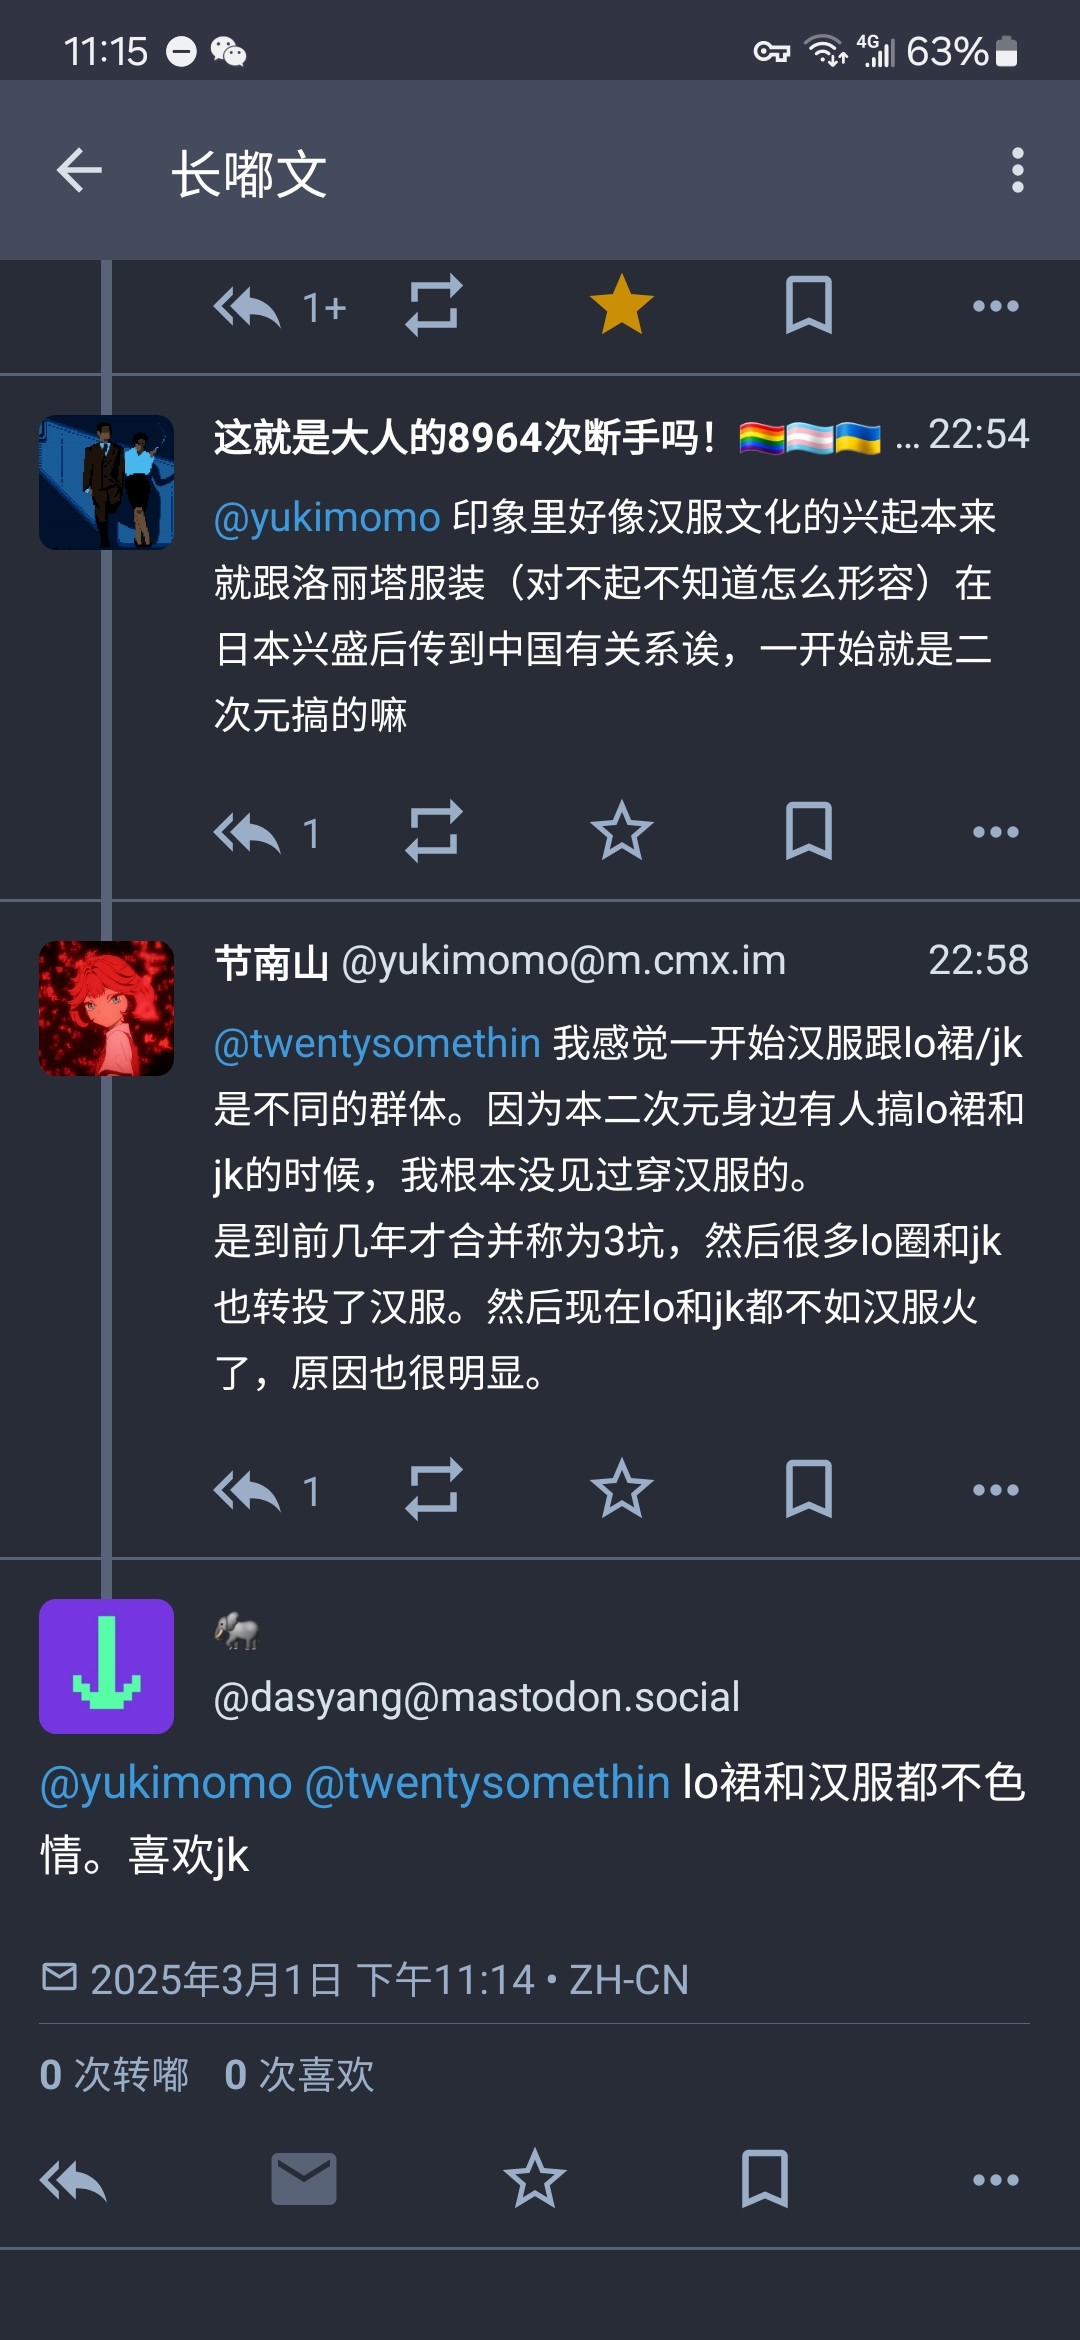Boost the 22:58 post by 节南山
This screenshot has height=2340, width=1080.
point(434,1489)
